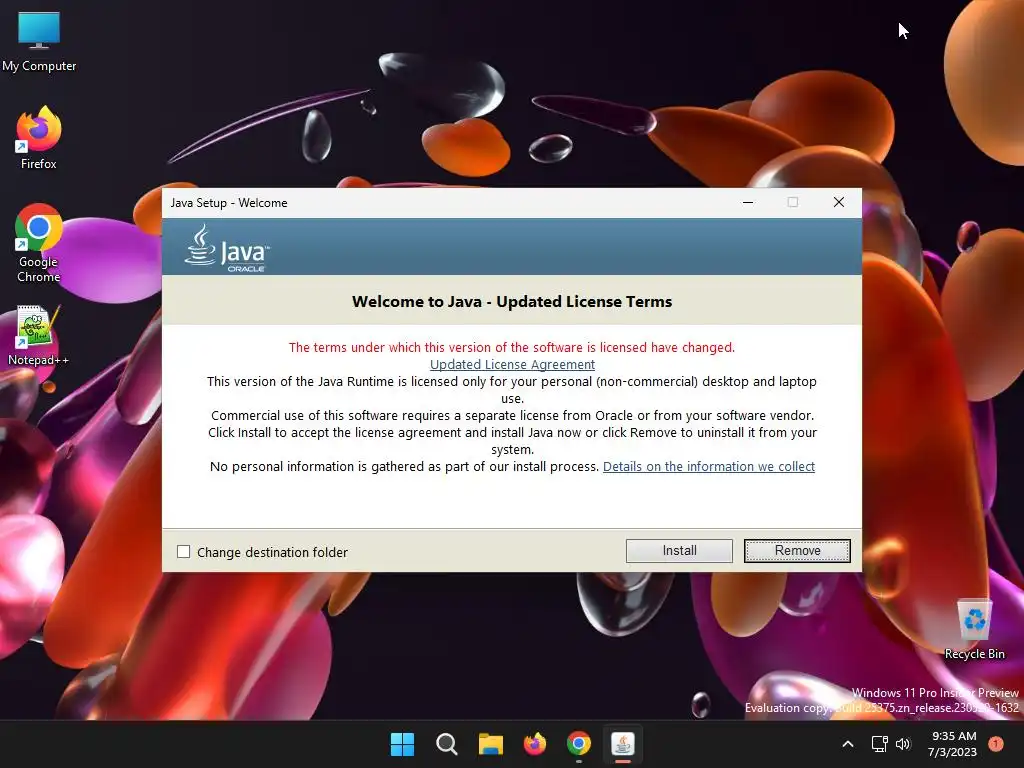Open the Updated License Agreement link
This screenshot has width=1024, height=768.
(x=512, y=364)
